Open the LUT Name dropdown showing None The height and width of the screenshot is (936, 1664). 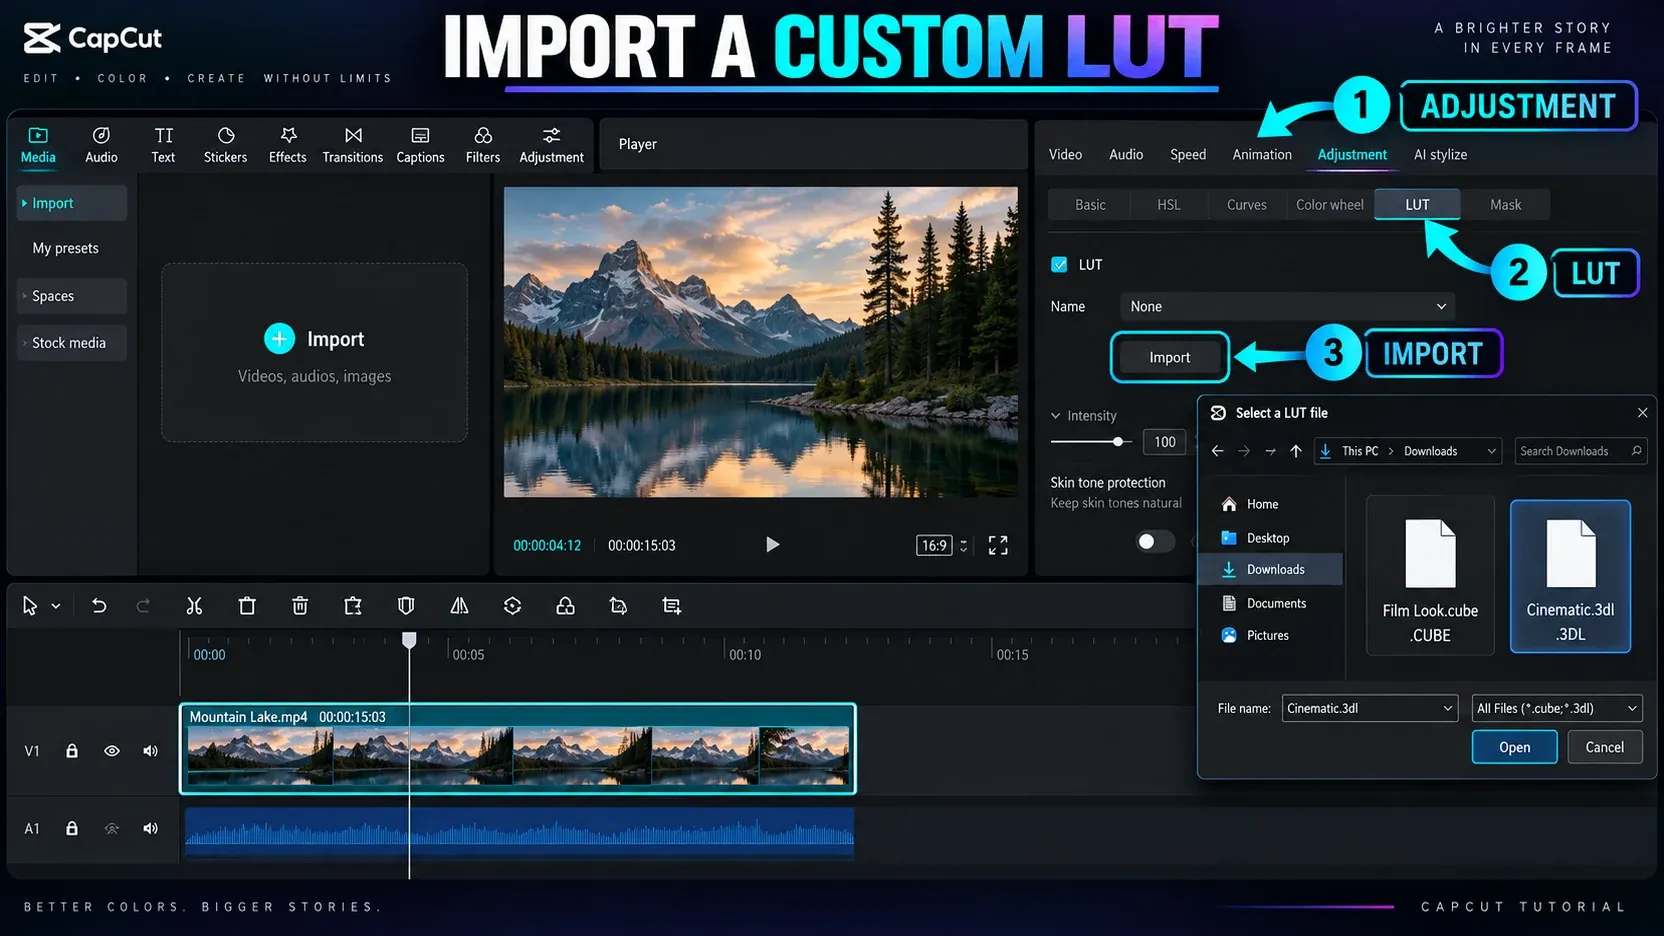[1287, 306]
